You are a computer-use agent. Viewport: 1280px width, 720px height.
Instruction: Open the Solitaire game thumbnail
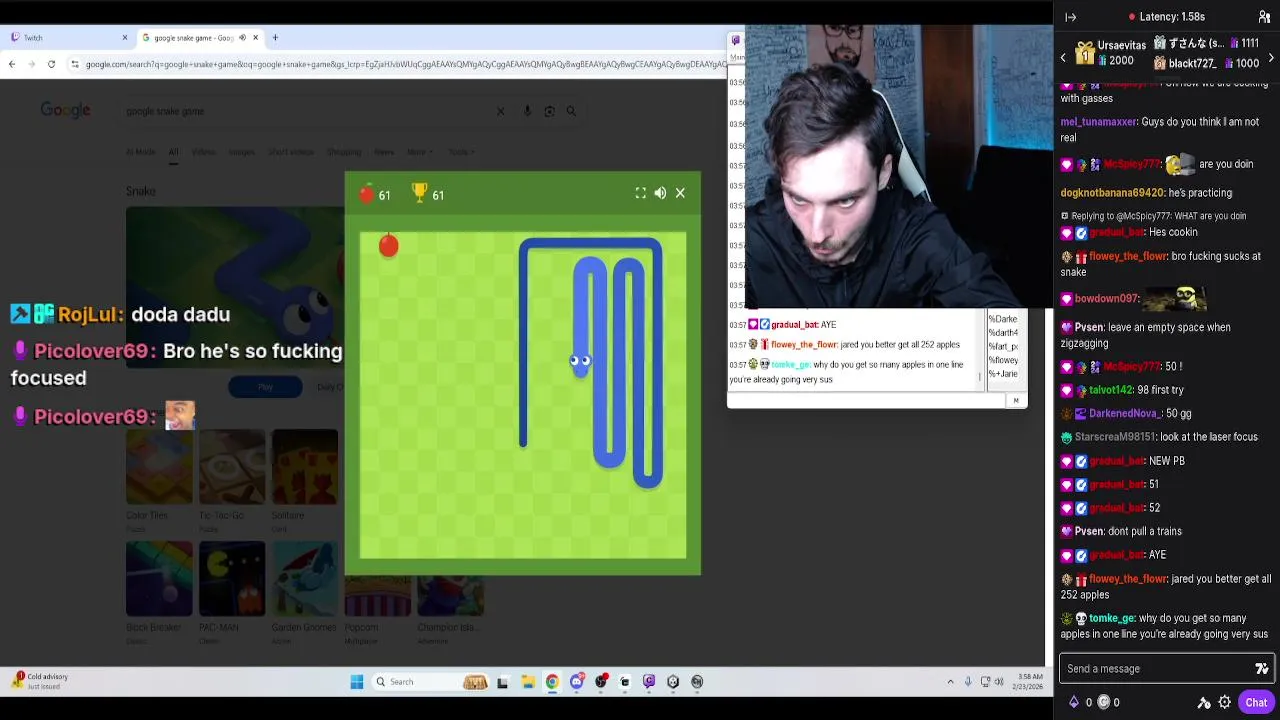pyautogui.click(x=305, y=467)
